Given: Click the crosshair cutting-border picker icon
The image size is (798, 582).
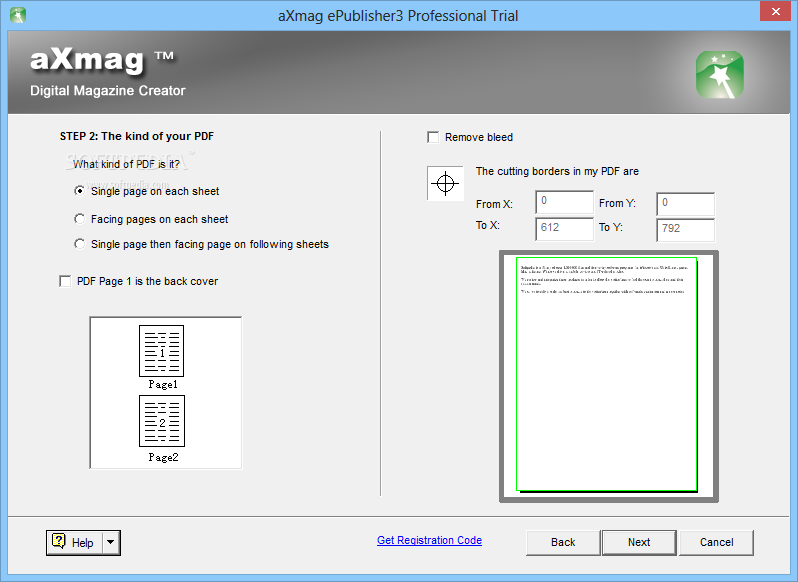Looking at the screenshot, I should pos(445,183).
